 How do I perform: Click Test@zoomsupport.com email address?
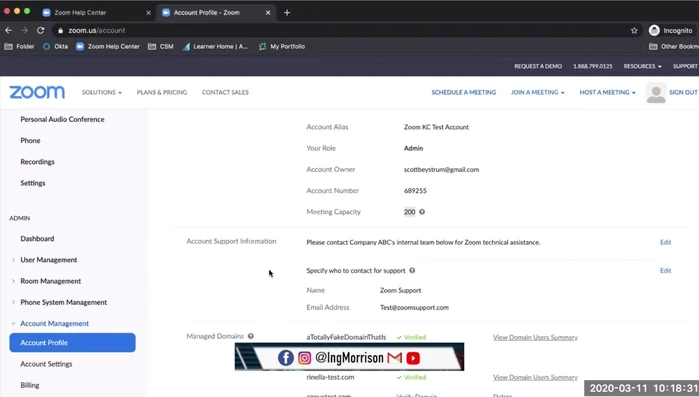(x=414, y=307)
